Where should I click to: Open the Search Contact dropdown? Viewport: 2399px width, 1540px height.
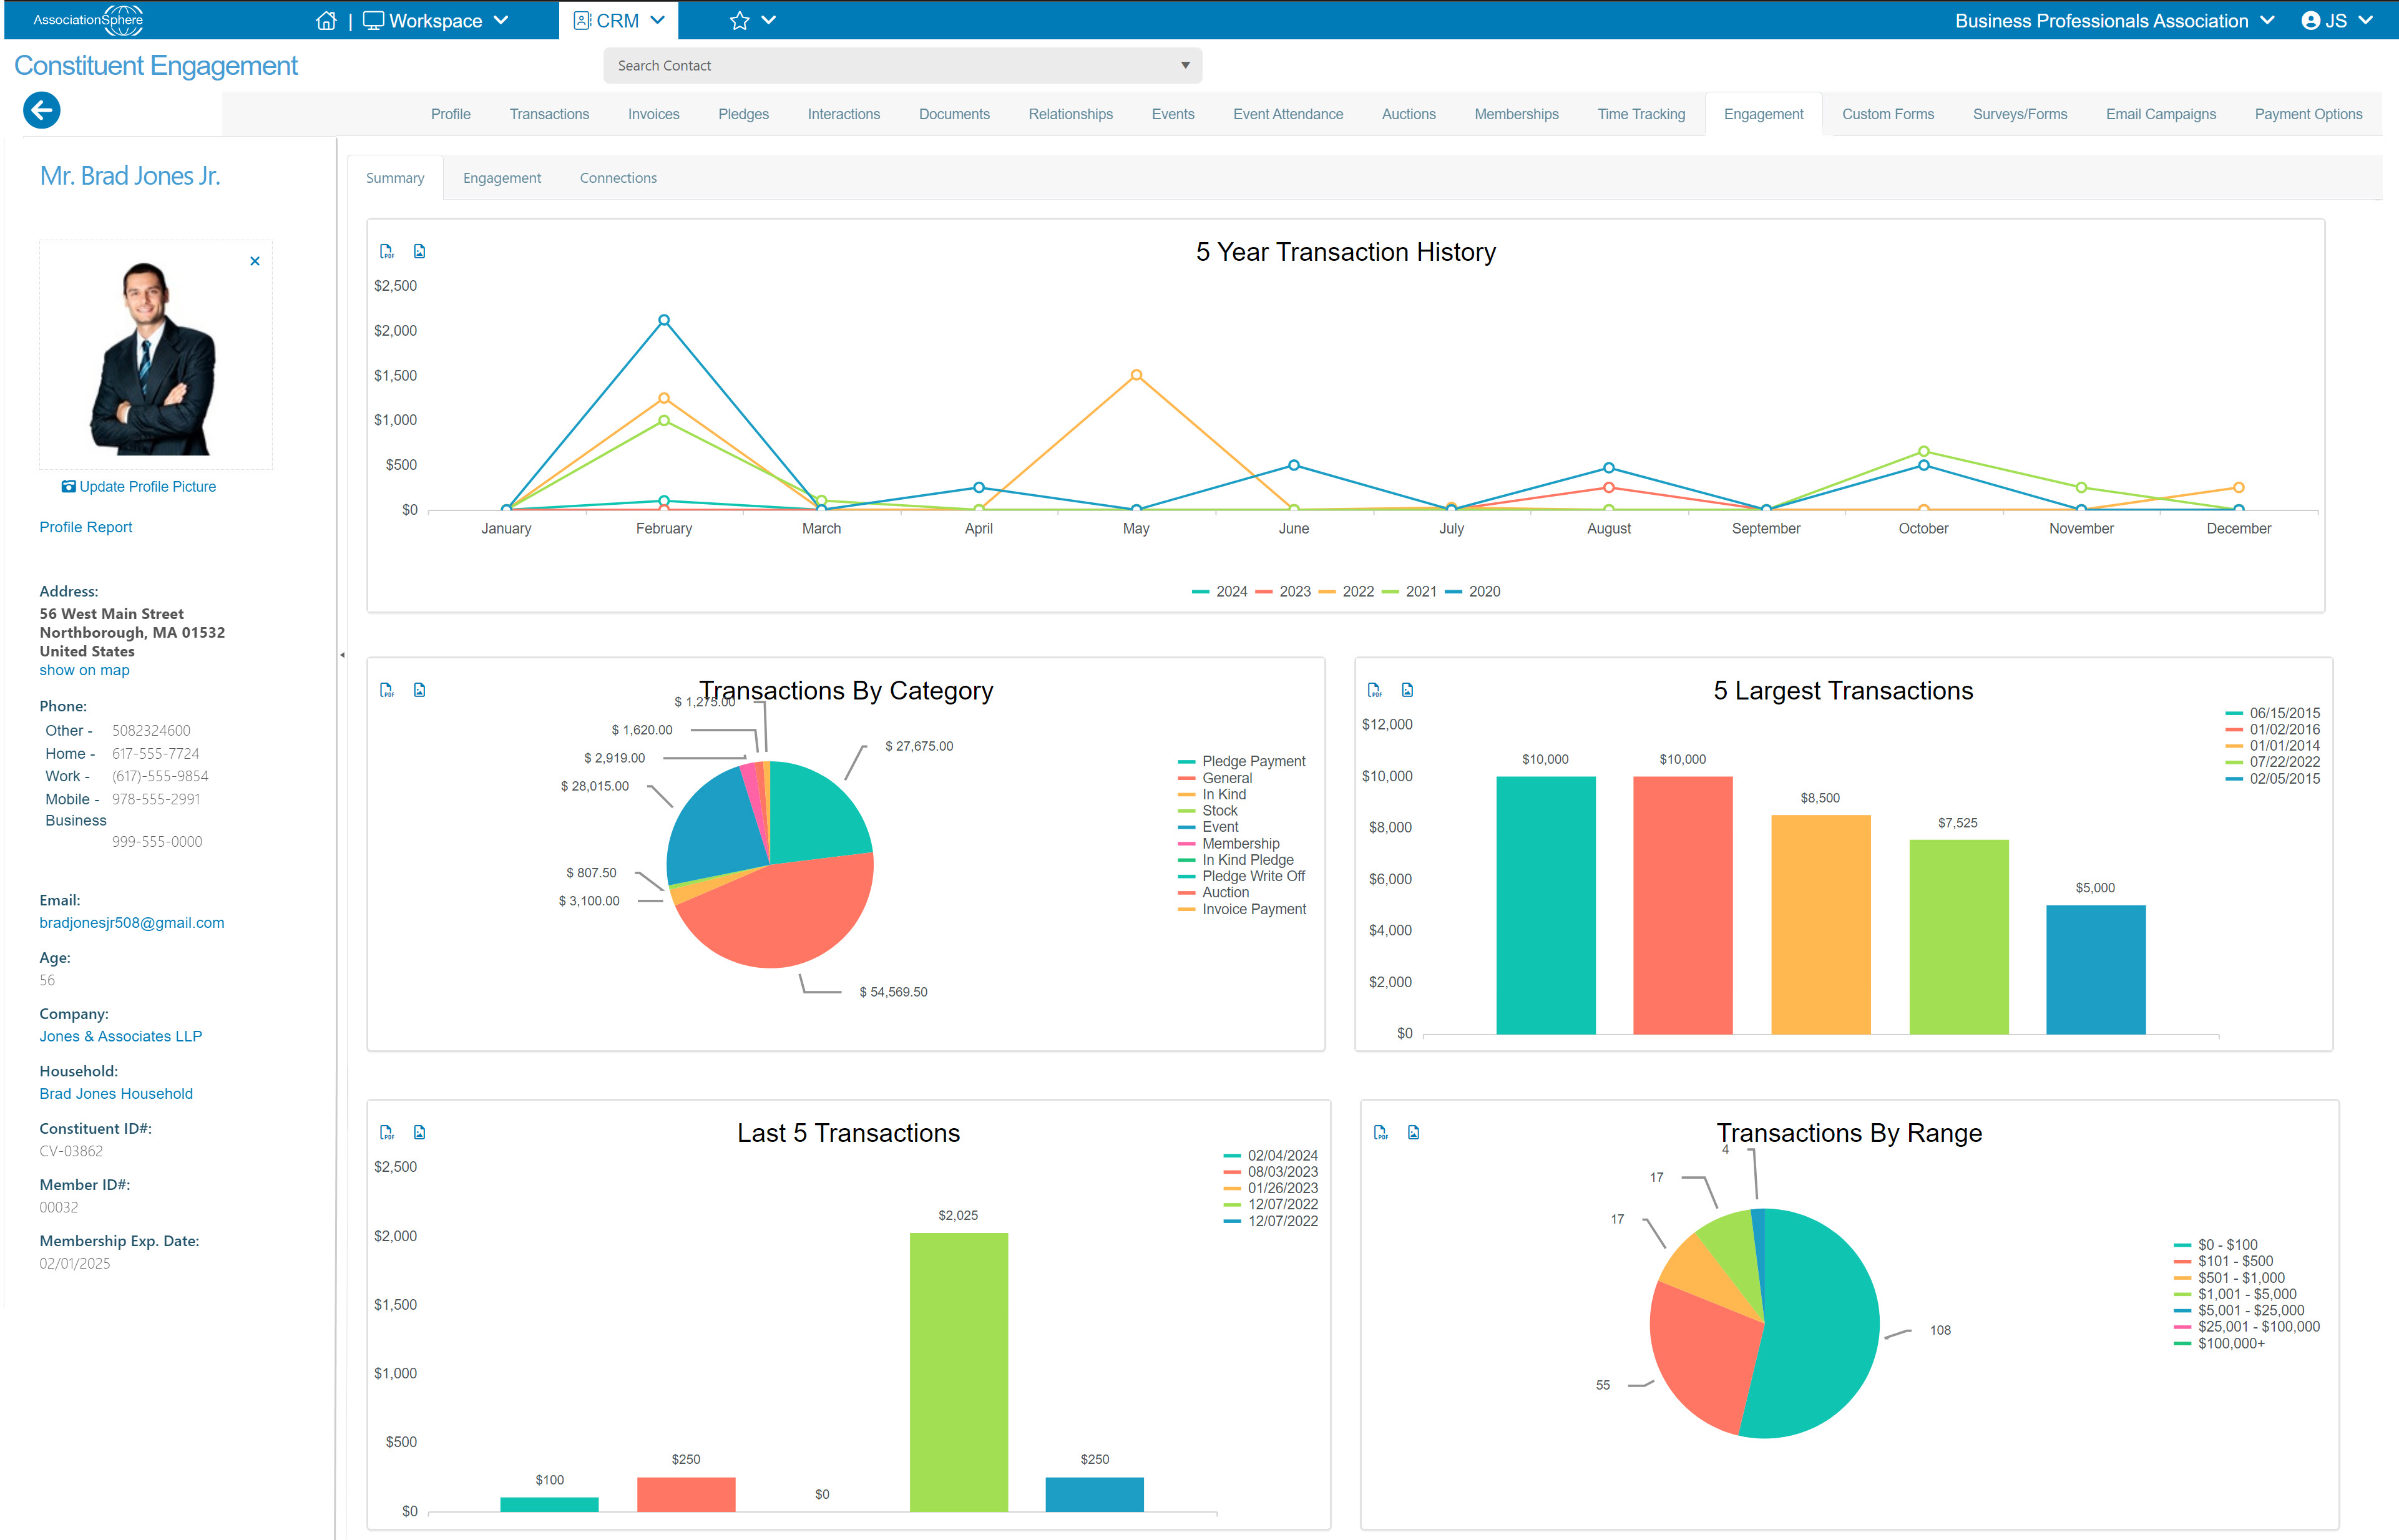point(903,66)
